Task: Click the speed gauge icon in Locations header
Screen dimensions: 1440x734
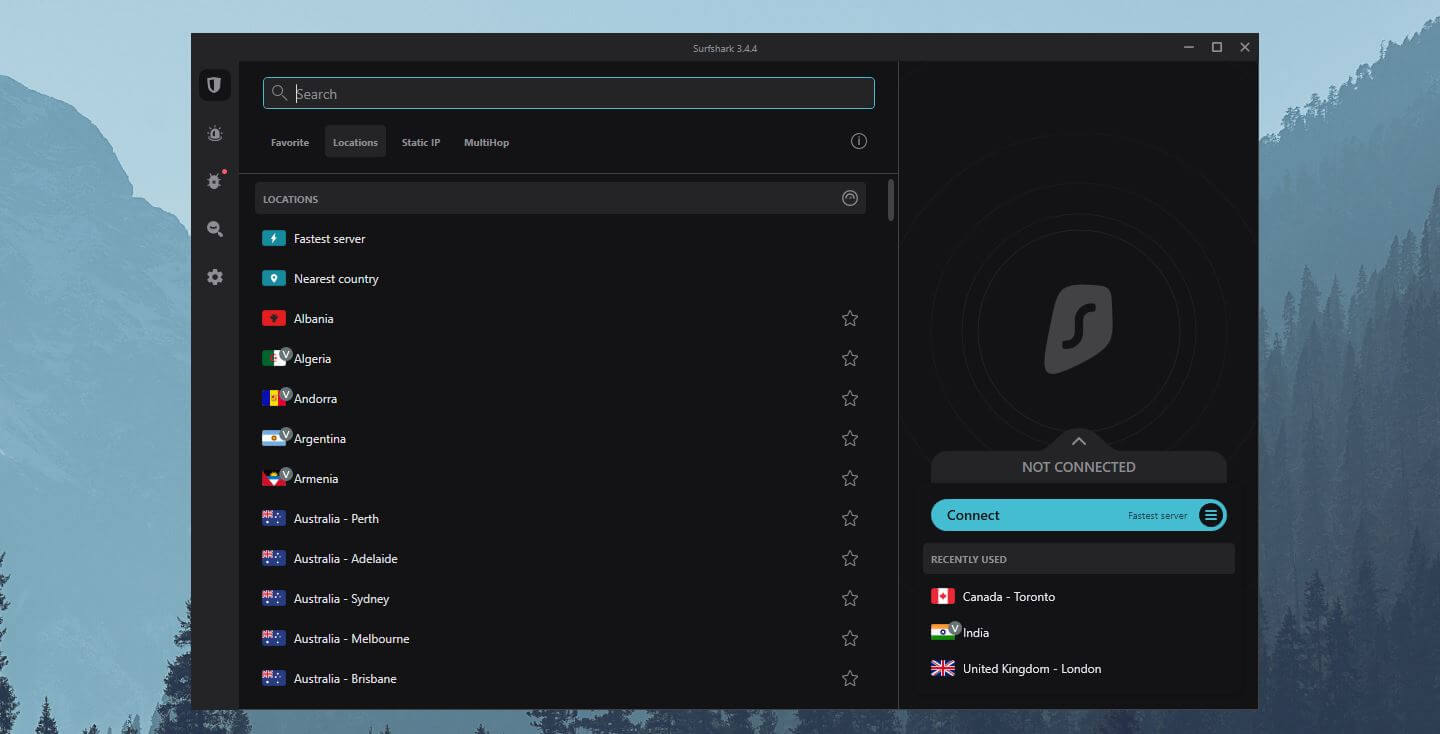Action: (850, 198)
